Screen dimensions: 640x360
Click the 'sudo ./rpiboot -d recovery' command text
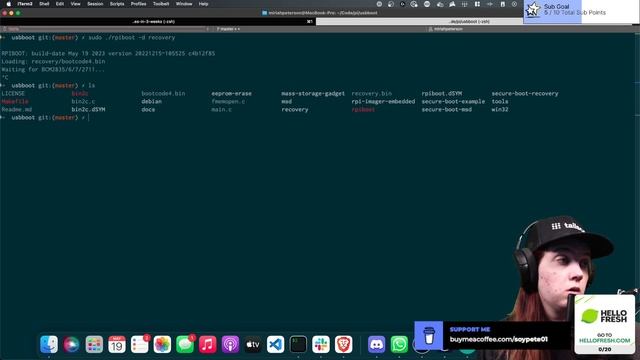pos(131,38)
